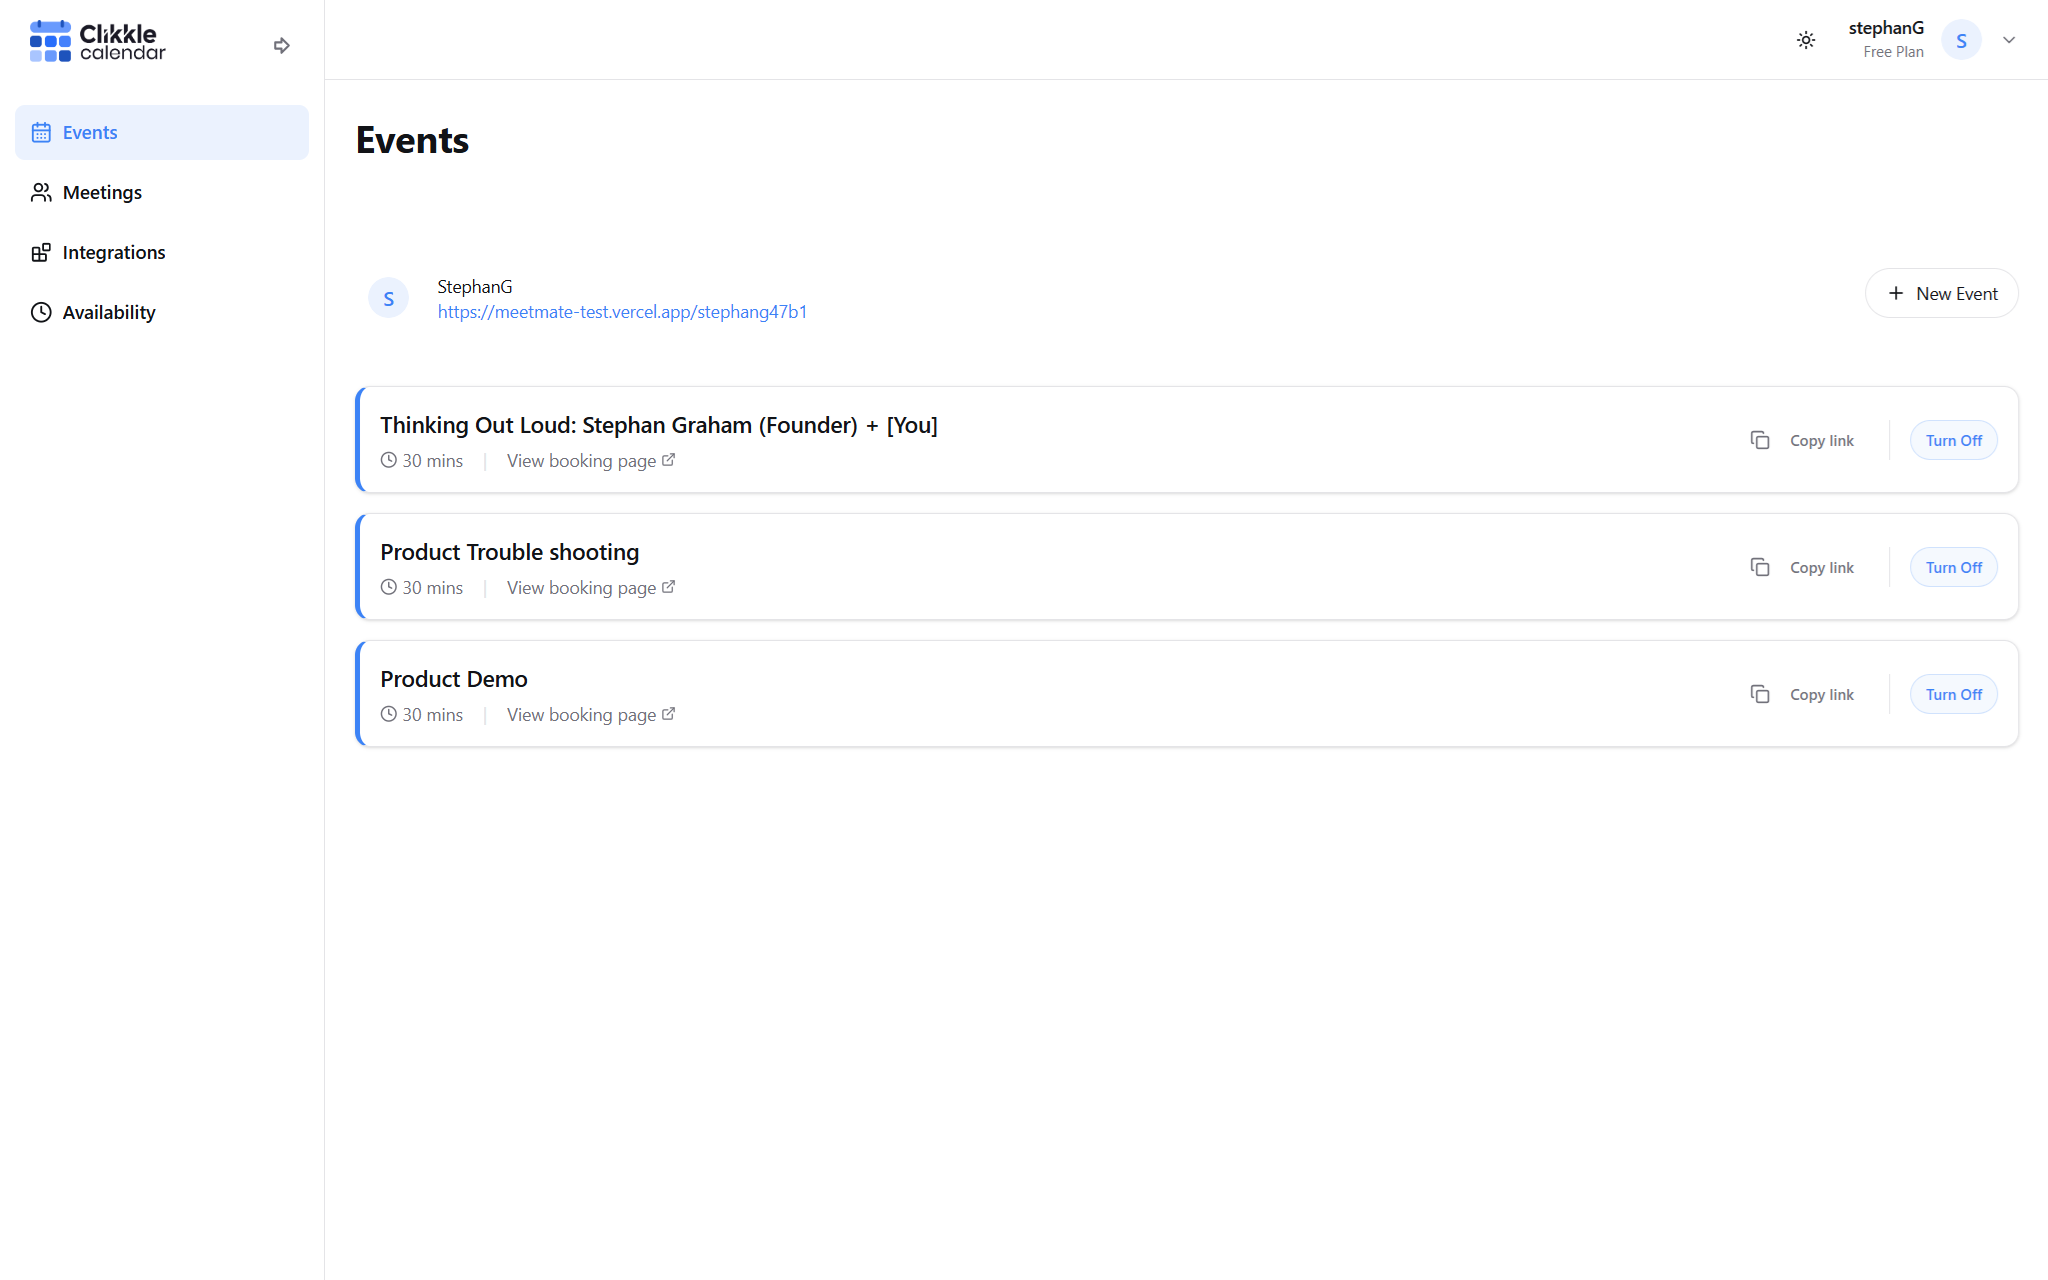
Task: Click the copy icon for Product Demo
Action: coord(1760,694)
